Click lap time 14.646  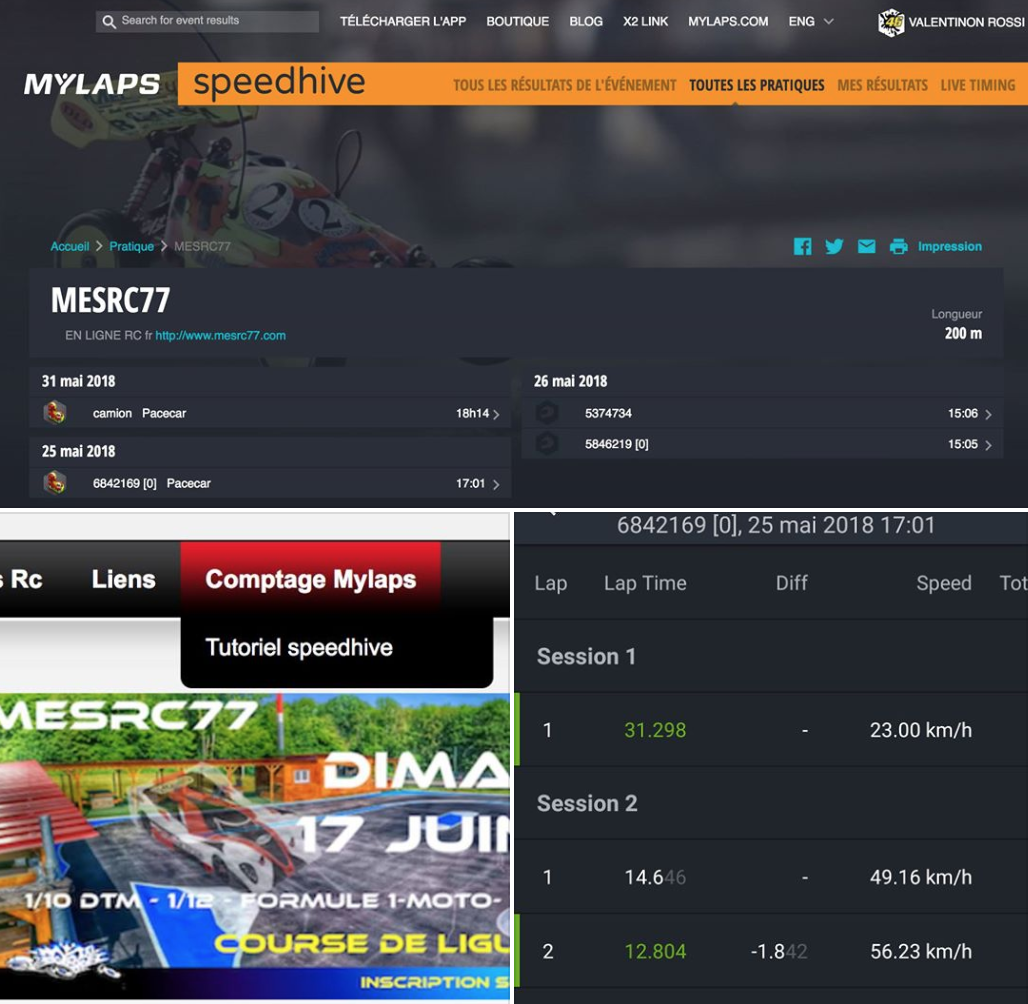(x=655, y=877)
